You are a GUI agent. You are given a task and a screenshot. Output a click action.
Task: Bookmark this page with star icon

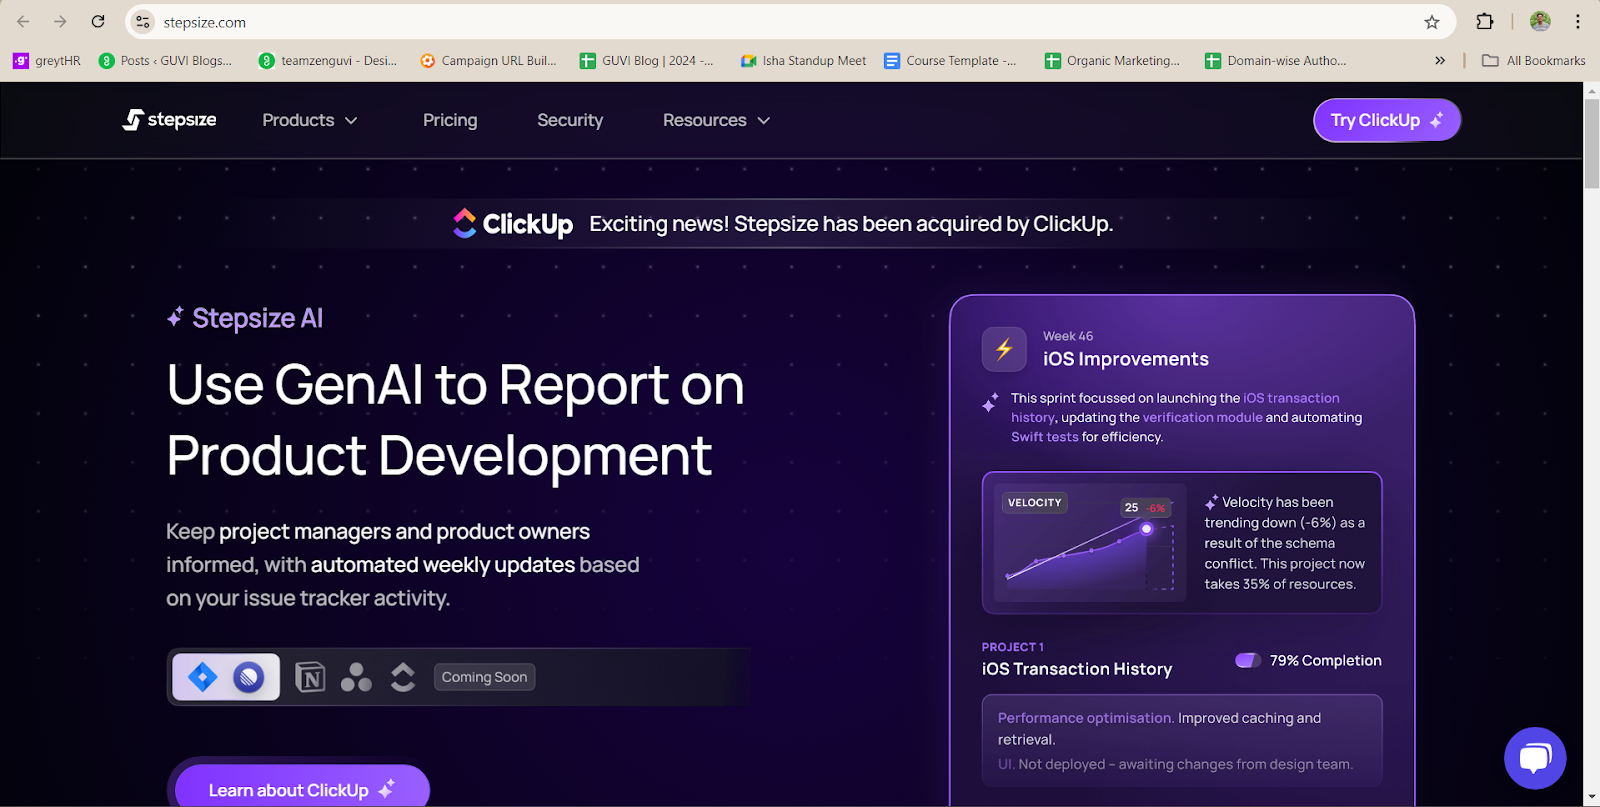pos(1432,22)
